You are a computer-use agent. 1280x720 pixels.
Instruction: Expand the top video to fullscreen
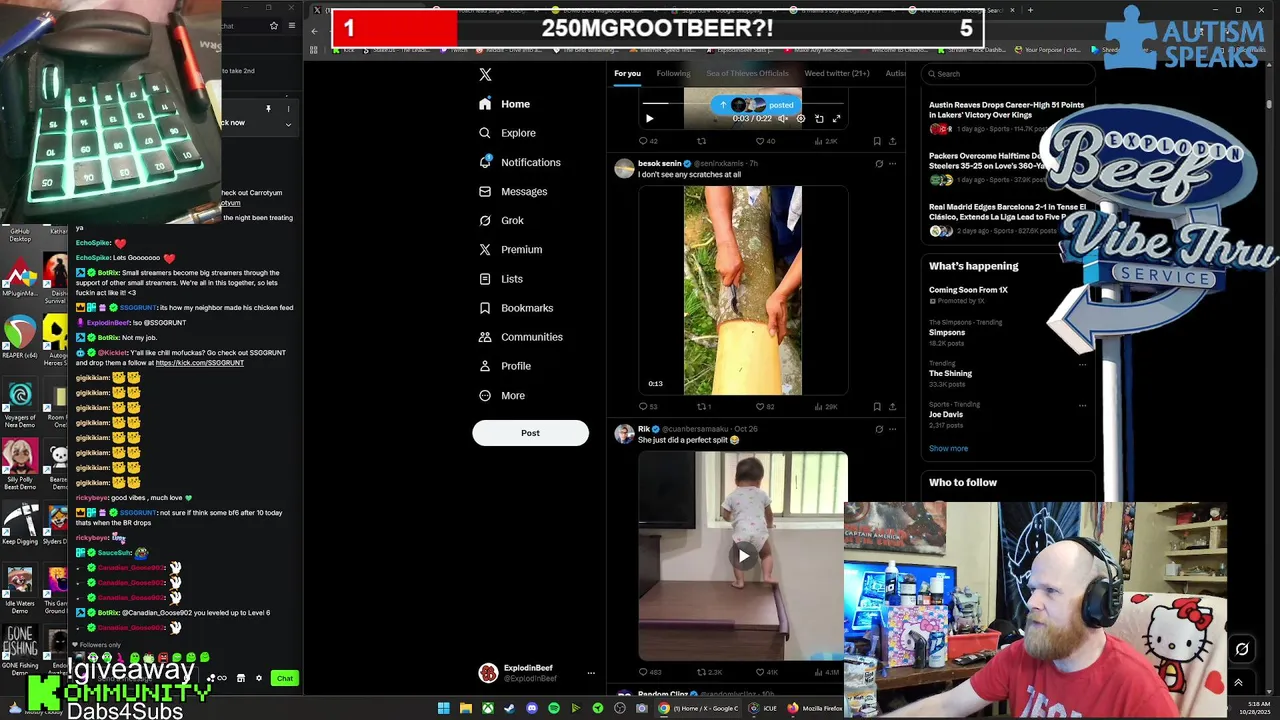[837, 119]
